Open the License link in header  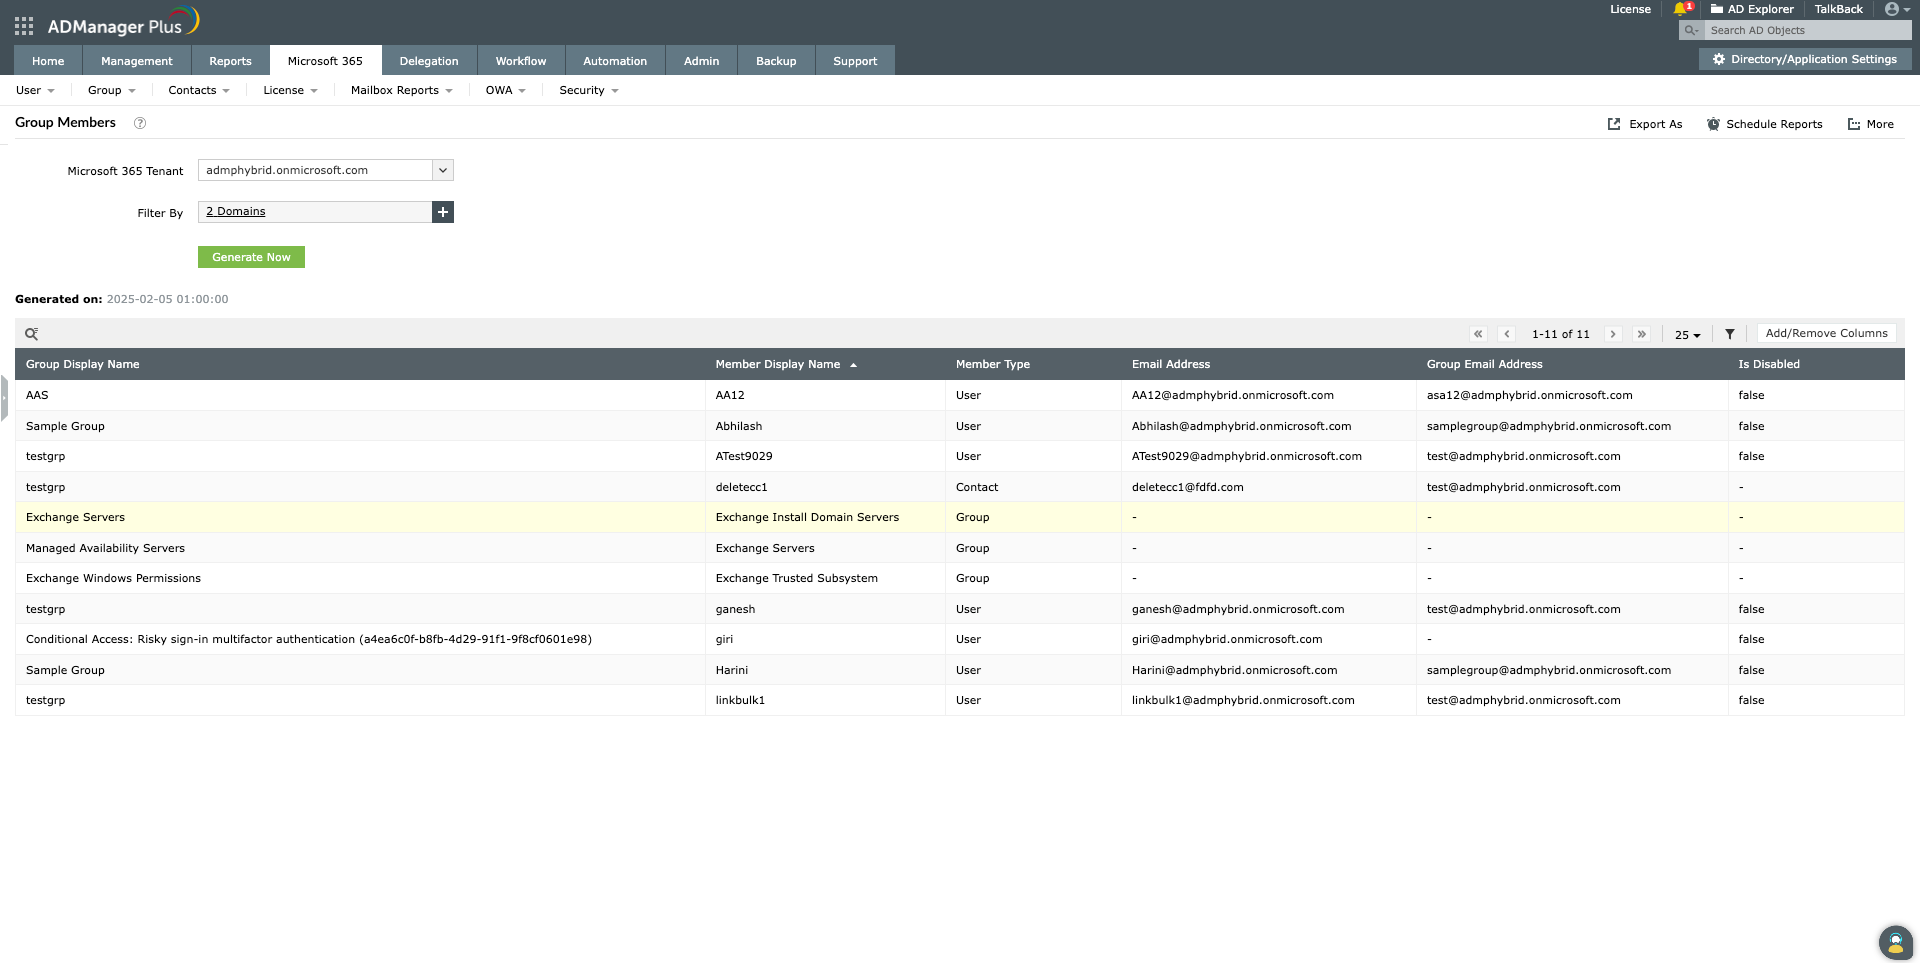pyautogui.click(x=1630, y=9)
